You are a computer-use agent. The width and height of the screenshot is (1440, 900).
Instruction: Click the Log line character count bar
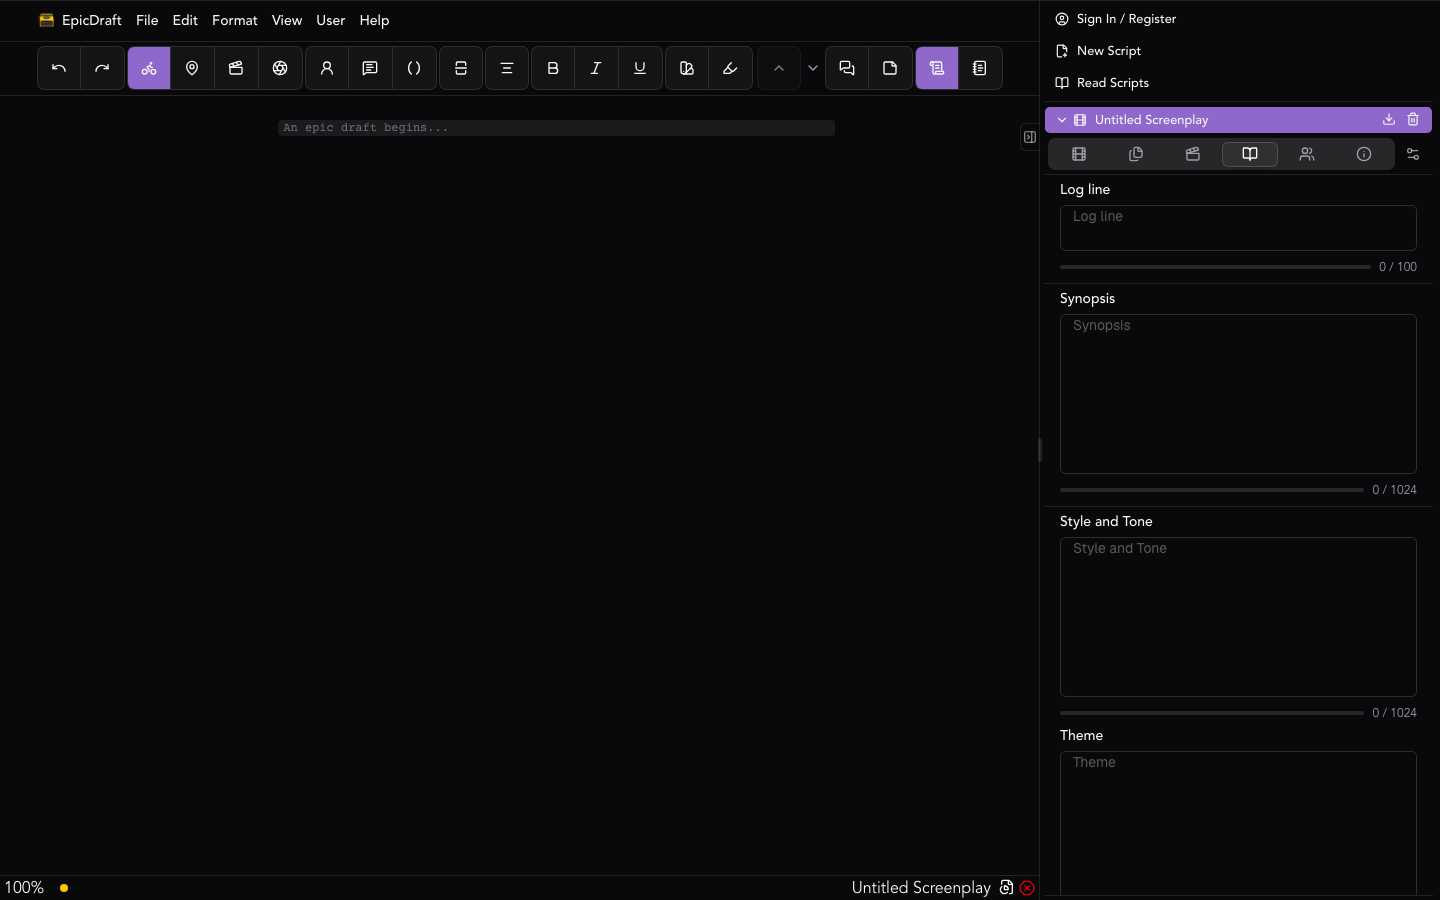click(1215, 267)
